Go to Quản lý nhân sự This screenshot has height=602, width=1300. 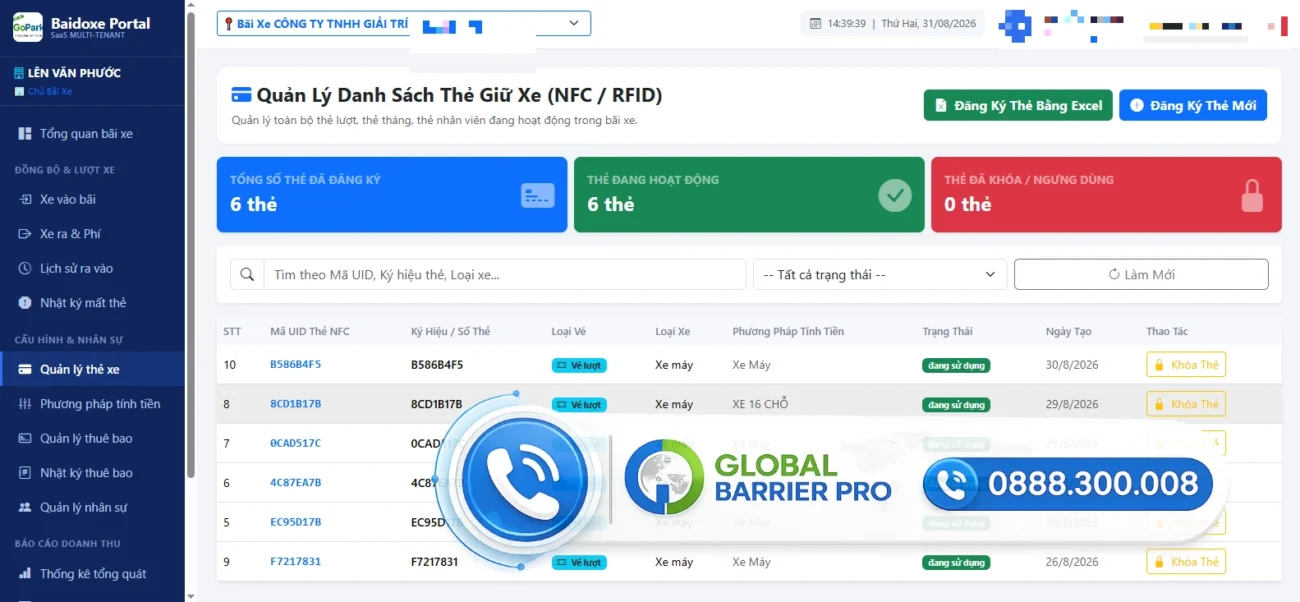[92, 507]
